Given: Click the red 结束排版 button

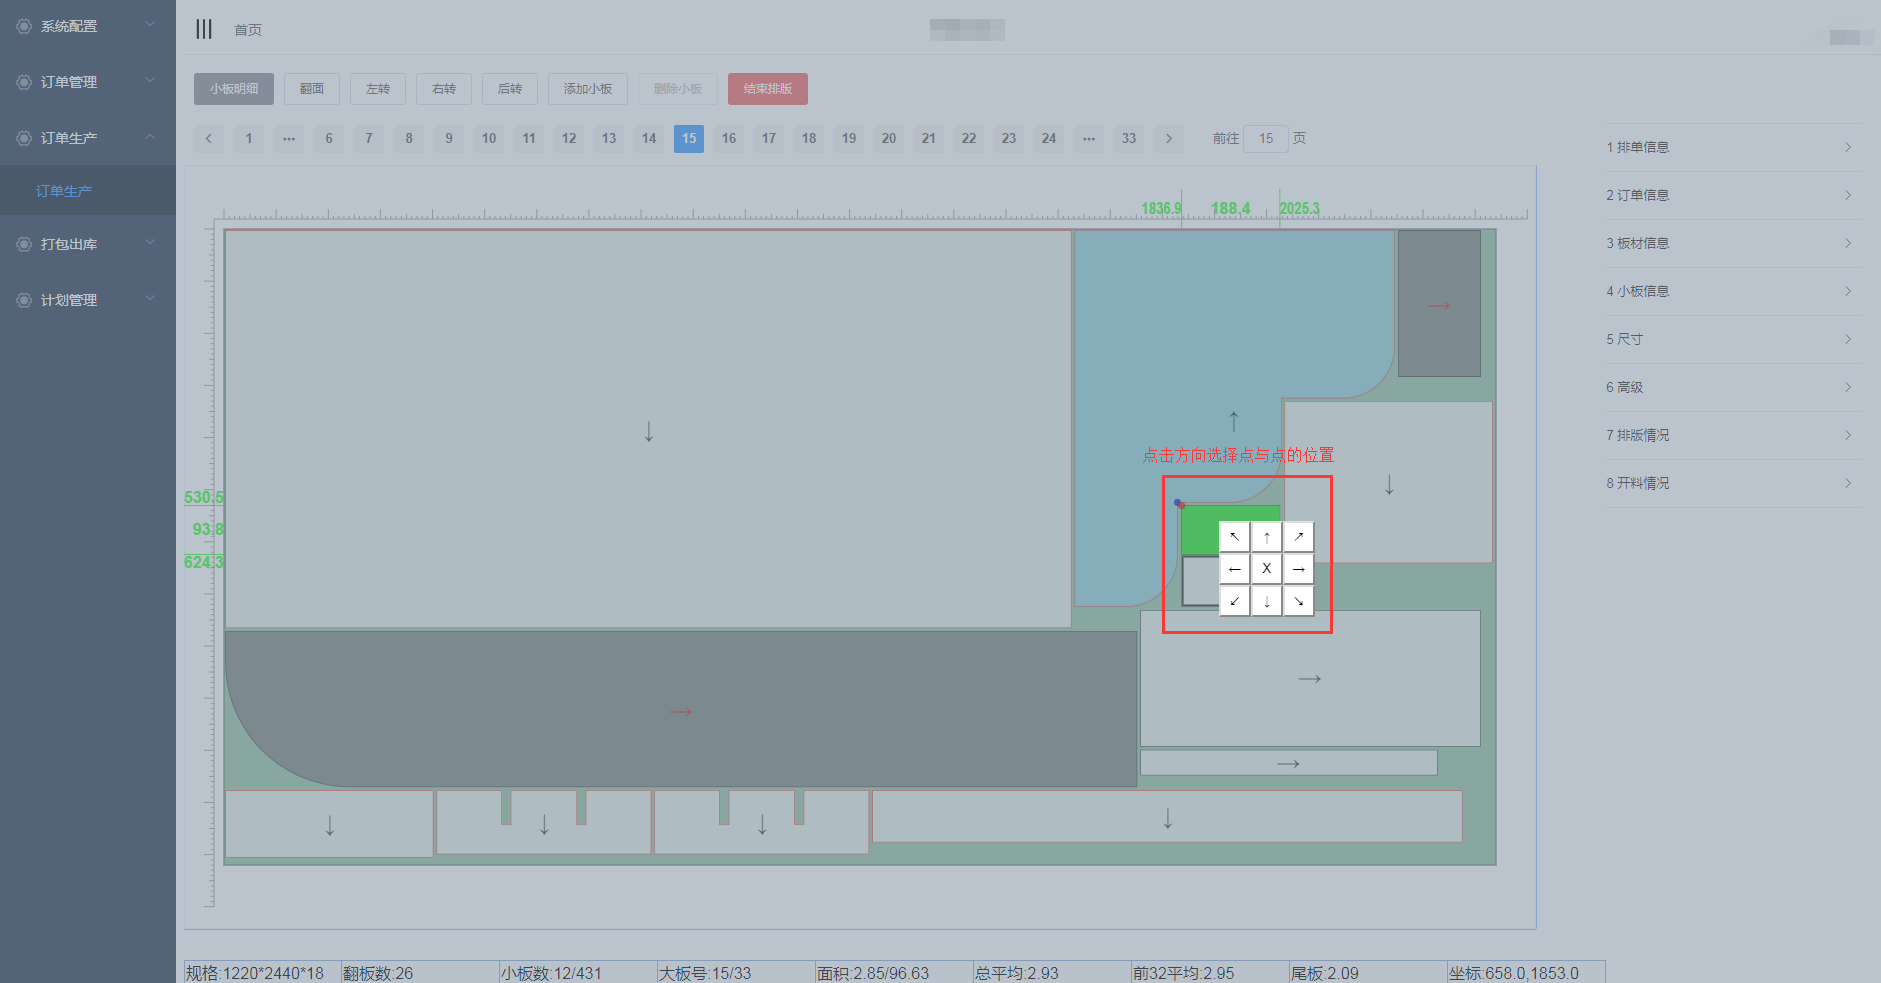Looking at the screenshot, I should (x=767, y=89).
